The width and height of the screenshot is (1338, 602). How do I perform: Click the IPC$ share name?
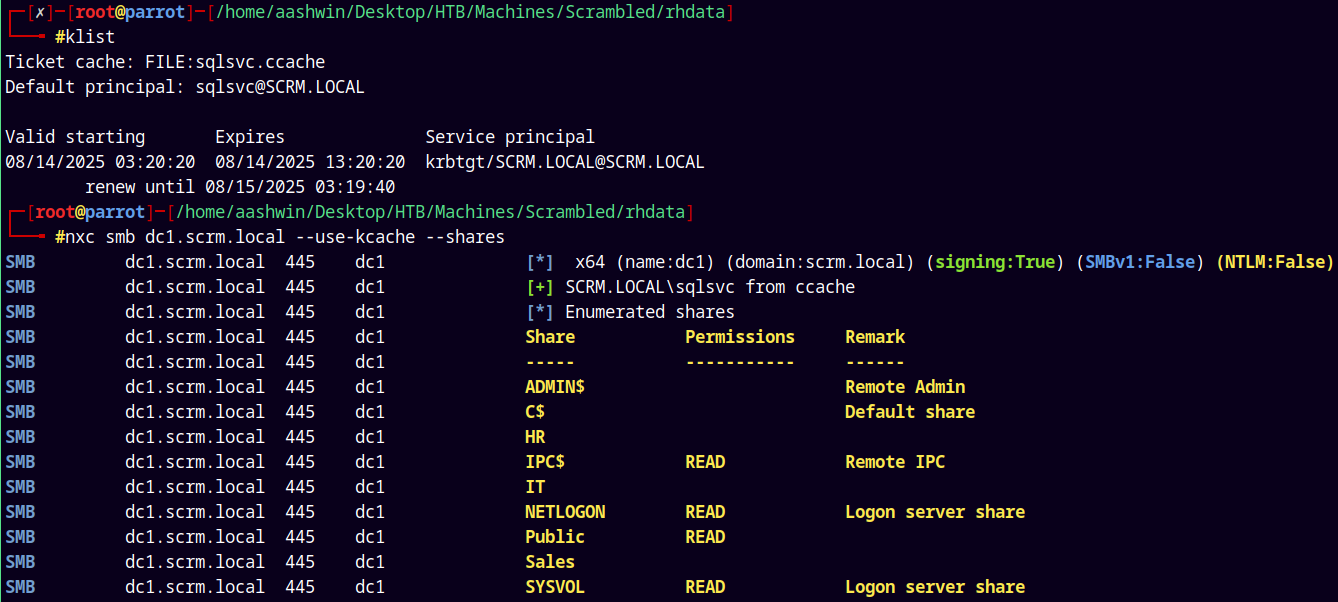545,462
